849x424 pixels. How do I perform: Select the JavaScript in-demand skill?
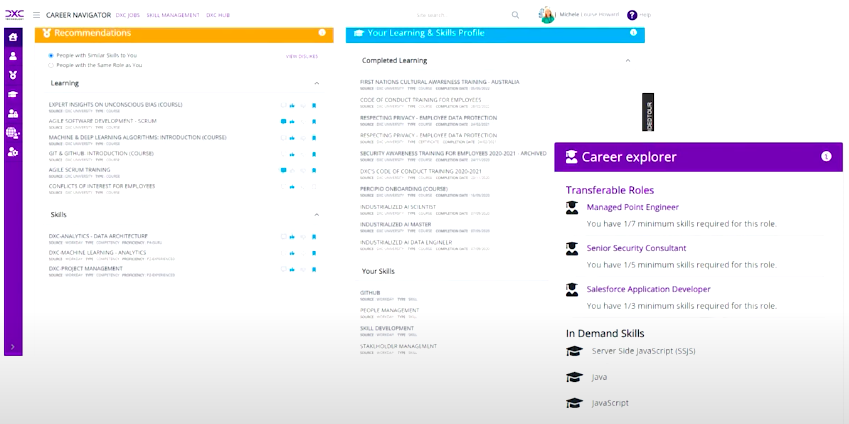pos(610,403)
